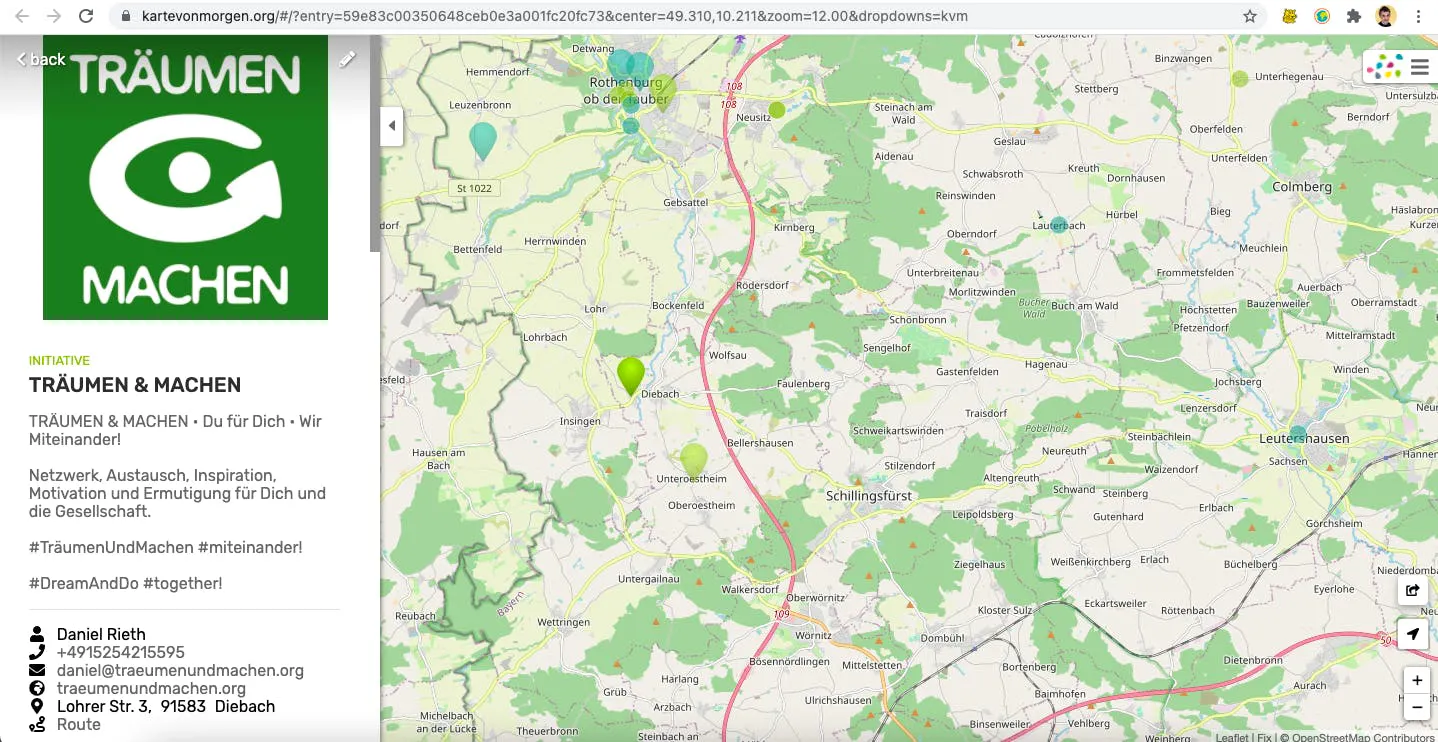Select the light green pin at Unteroestheim
This screenshot has height=742, width=1438.
tap(693, 461)
